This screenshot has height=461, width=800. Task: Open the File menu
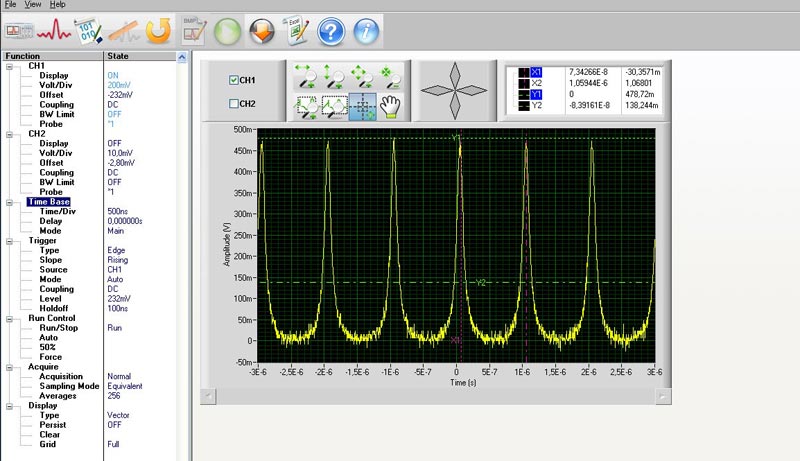[x=11, y=5]
